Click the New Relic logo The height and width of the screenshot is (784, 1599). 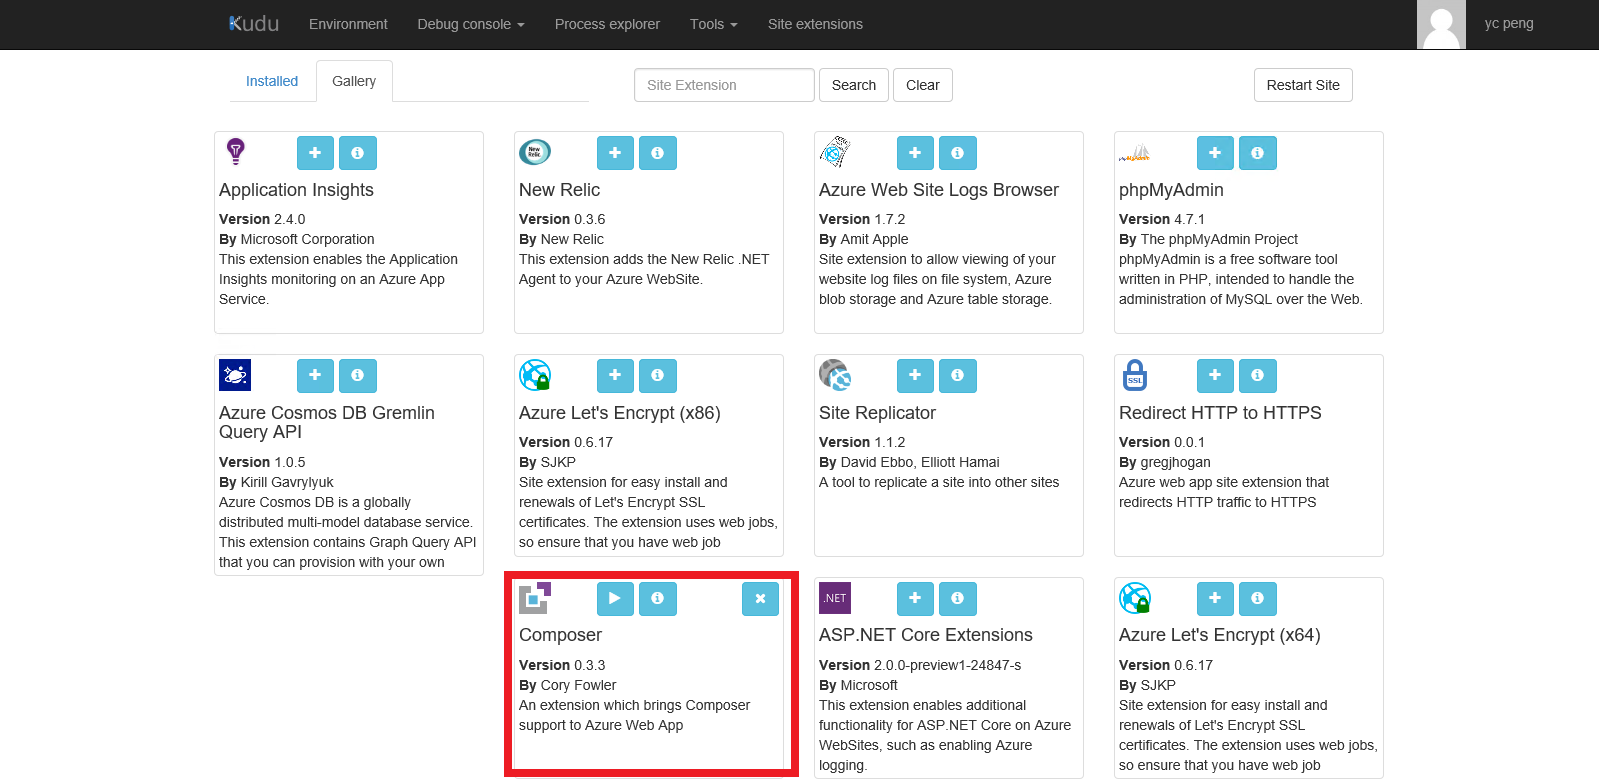[x=535, y=152]
